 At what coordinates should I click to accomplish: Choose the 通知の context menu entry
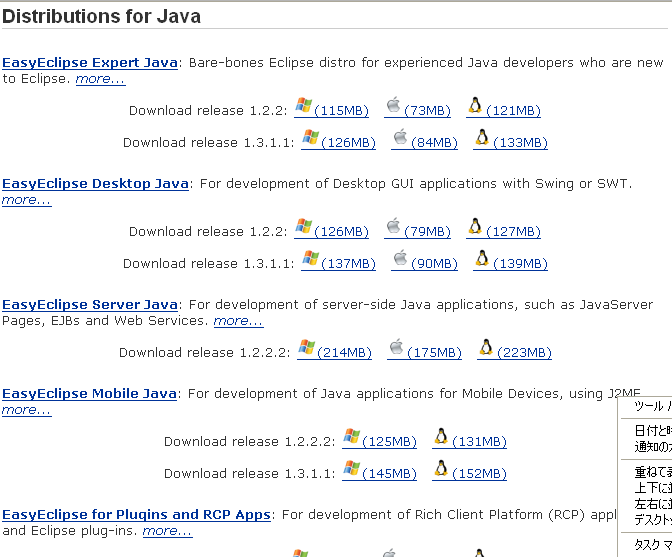[x=653, y=446]
